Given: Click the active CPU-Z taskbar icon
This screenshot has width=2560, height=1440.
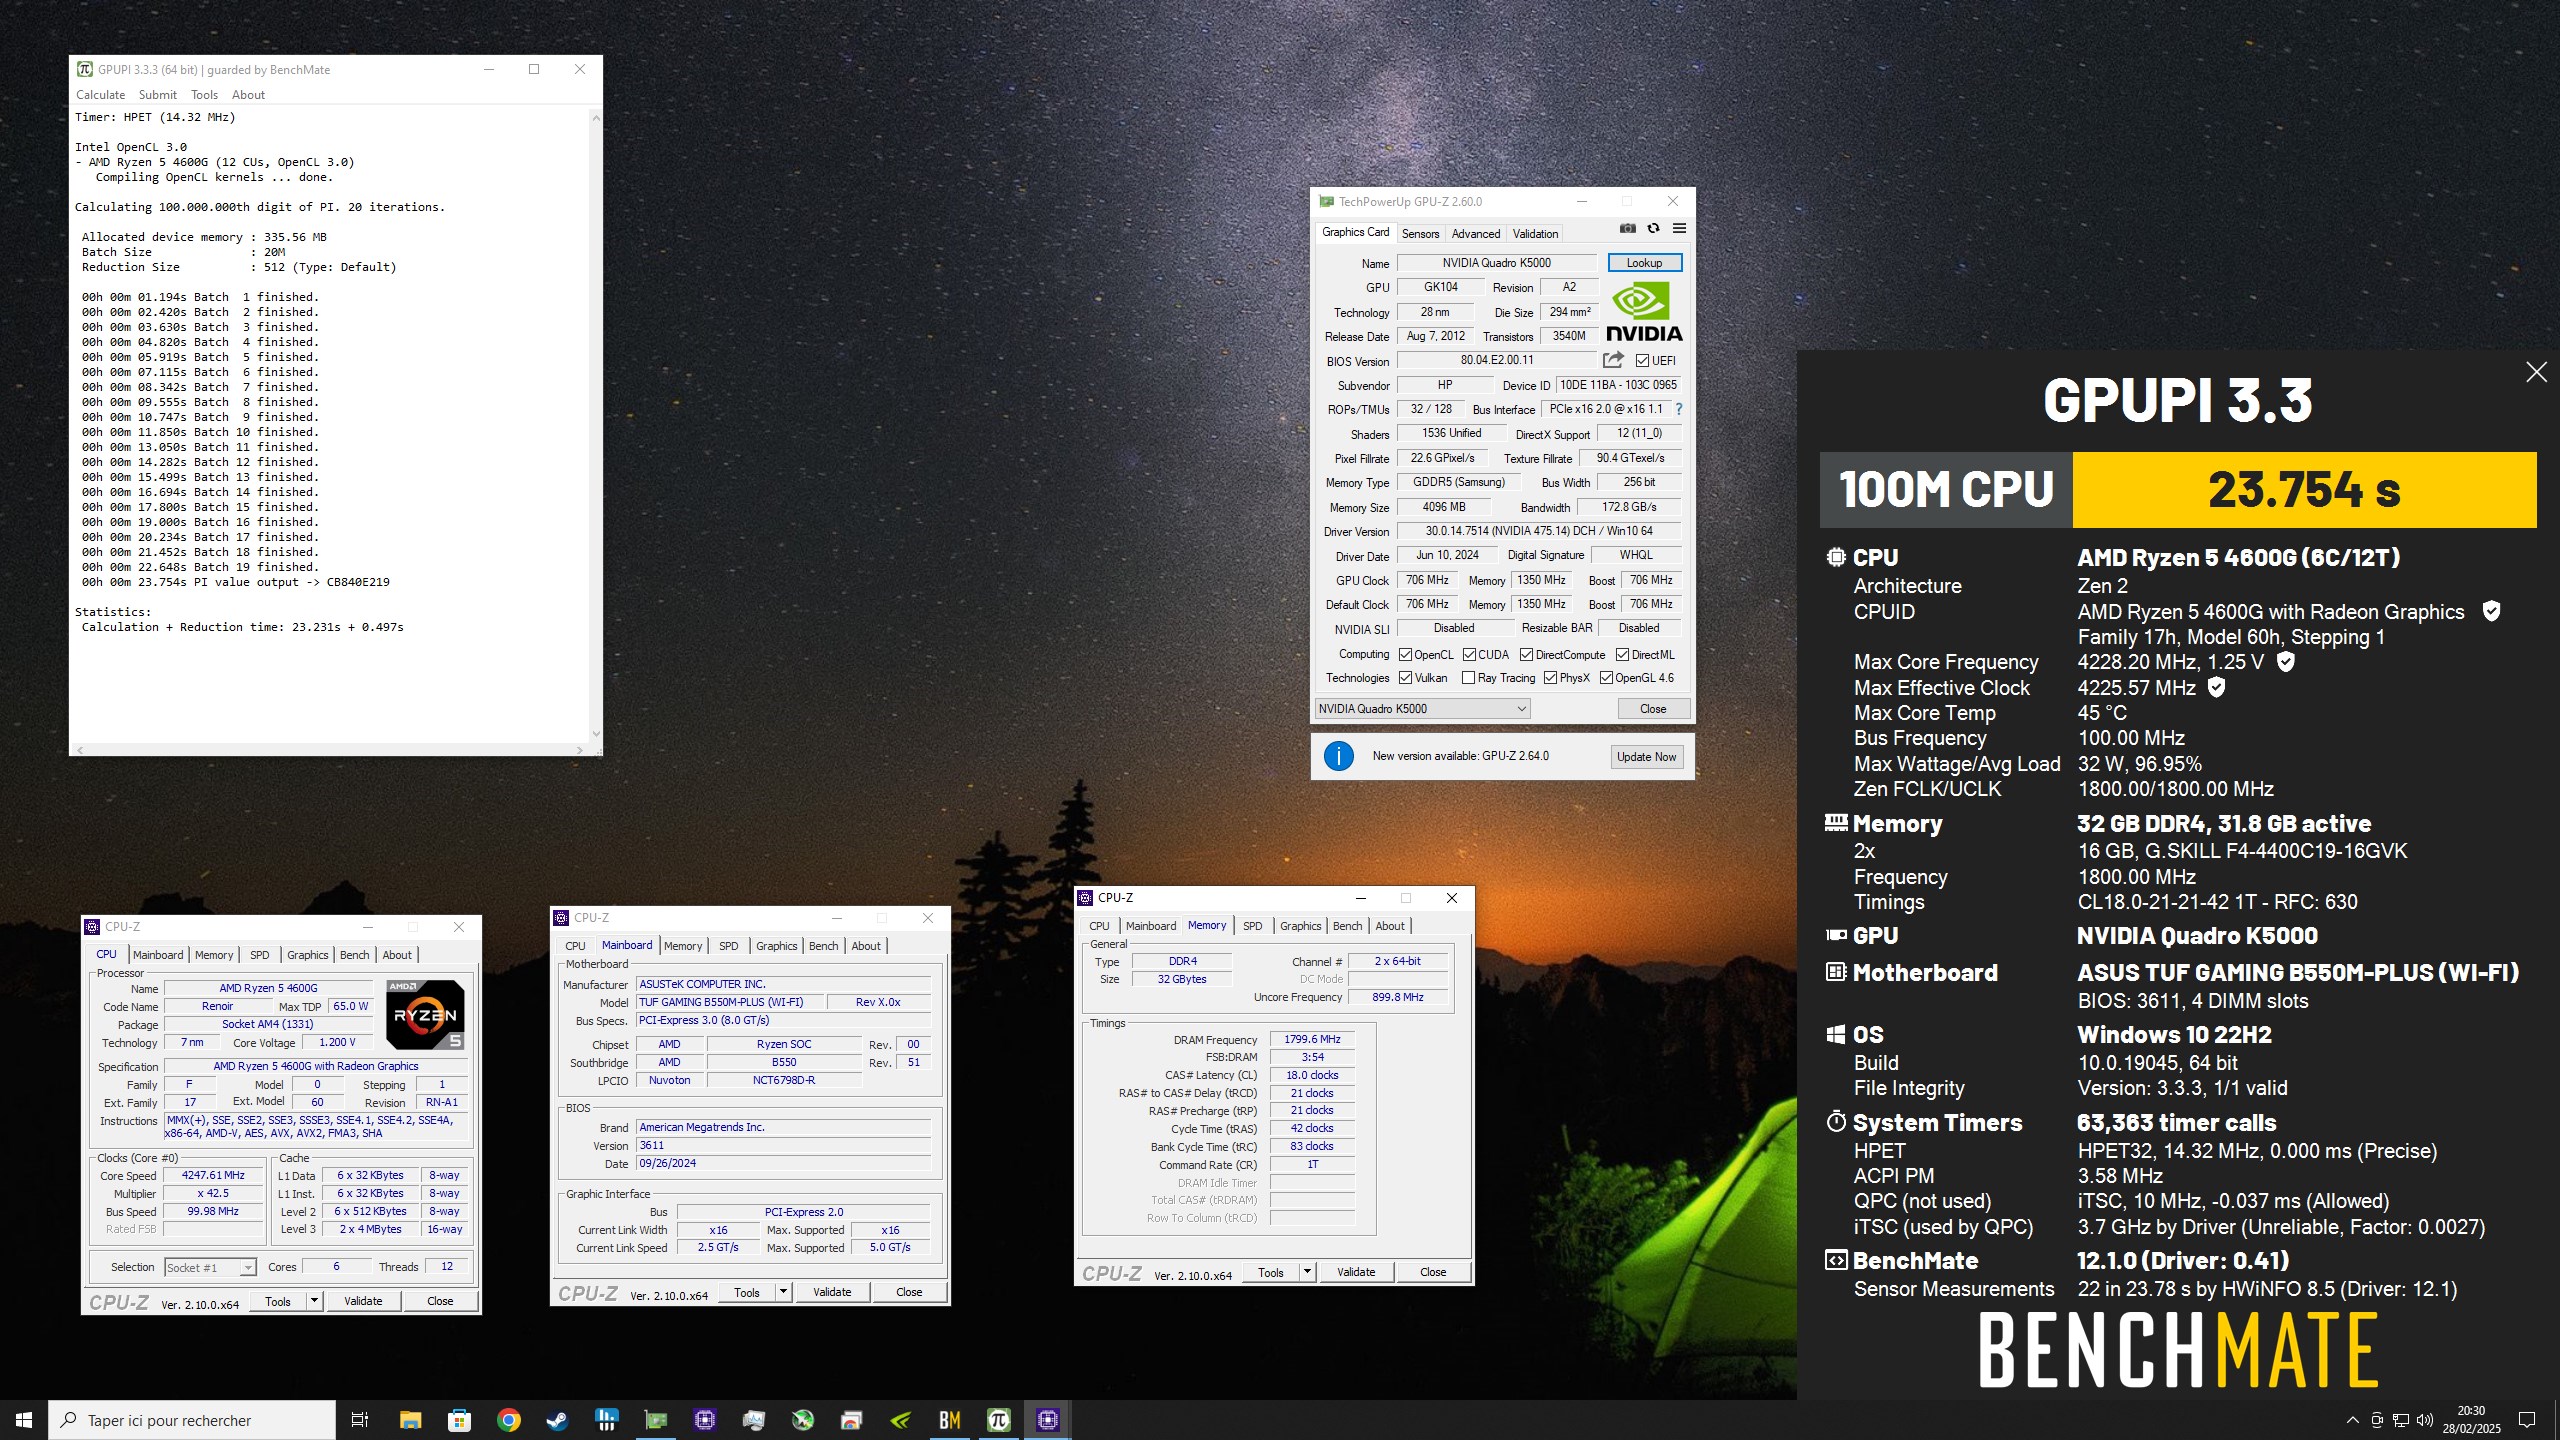Looking at the screenshot, I should pyautogui.click(x=1048, y=1420).
